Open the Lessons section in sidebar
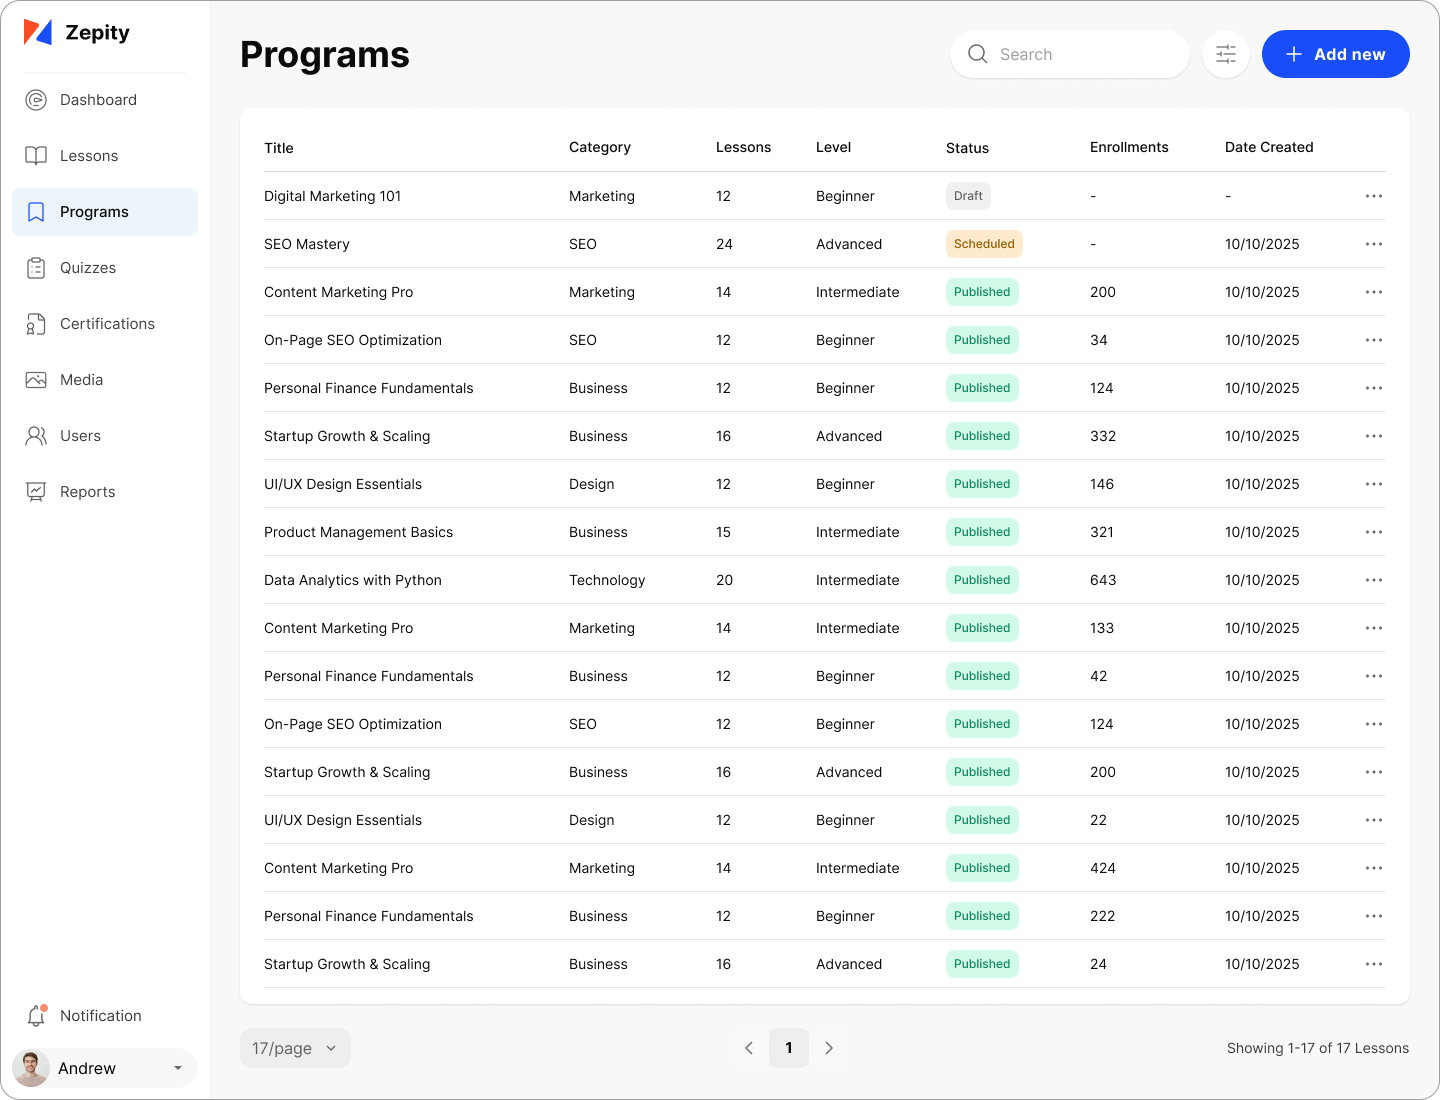The image size is (1440, 1100). [x=89, y=156]
